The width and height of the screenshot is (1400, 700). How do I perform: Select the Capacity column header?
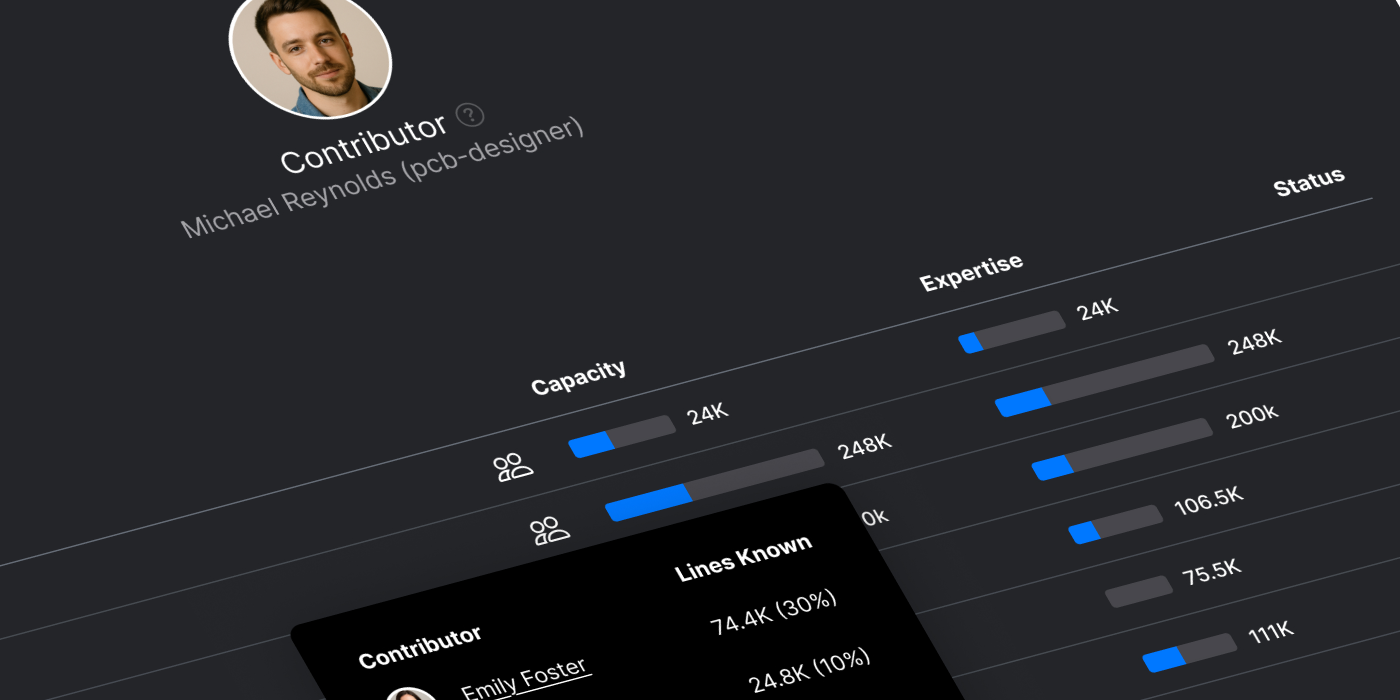click(579, 377)
